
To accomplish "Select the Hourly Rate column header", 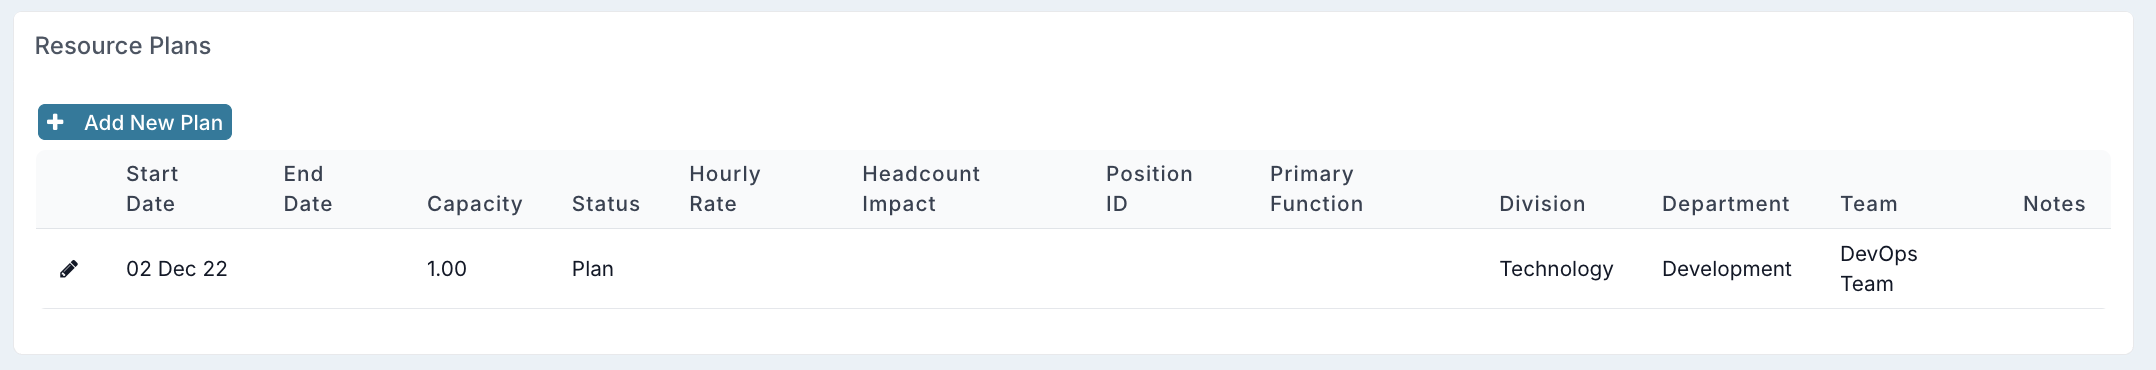I will (725, 189).
